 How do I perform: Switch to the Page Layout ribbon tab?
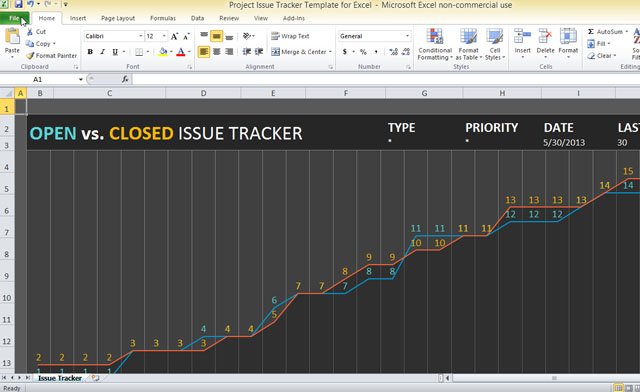(x=118, y=18)
